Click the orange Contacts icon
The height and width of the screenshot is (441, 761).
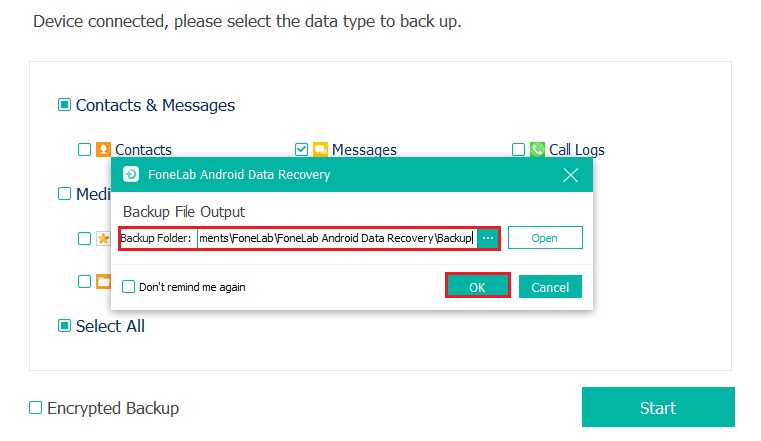pos(103,149)
